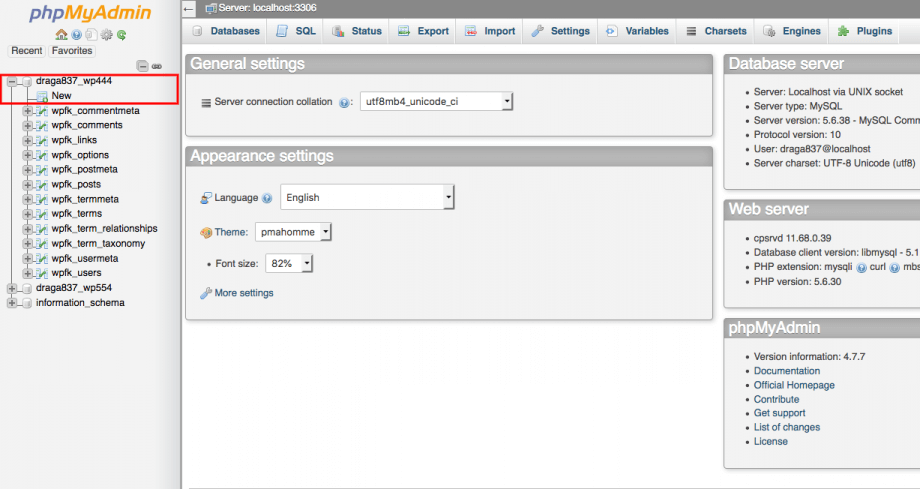Hide navigation panel with left arrow button
Screen dimensions: 920x489
[x=188, y=9]
